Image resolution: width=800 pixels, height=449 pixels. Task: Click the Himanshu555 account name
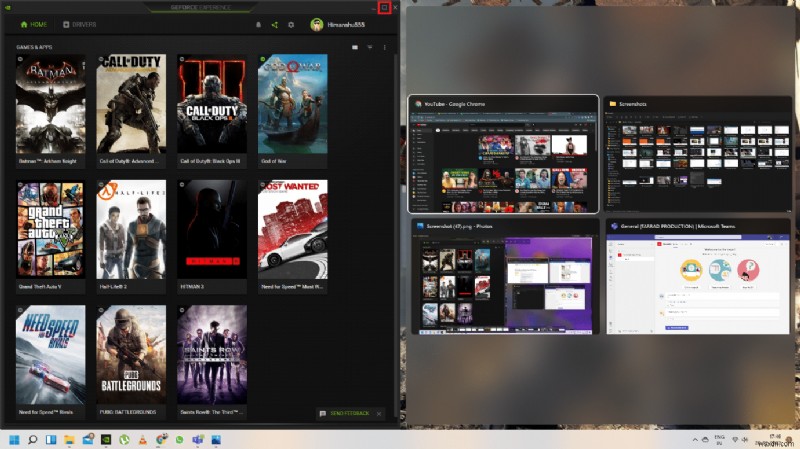coord(346,24)
